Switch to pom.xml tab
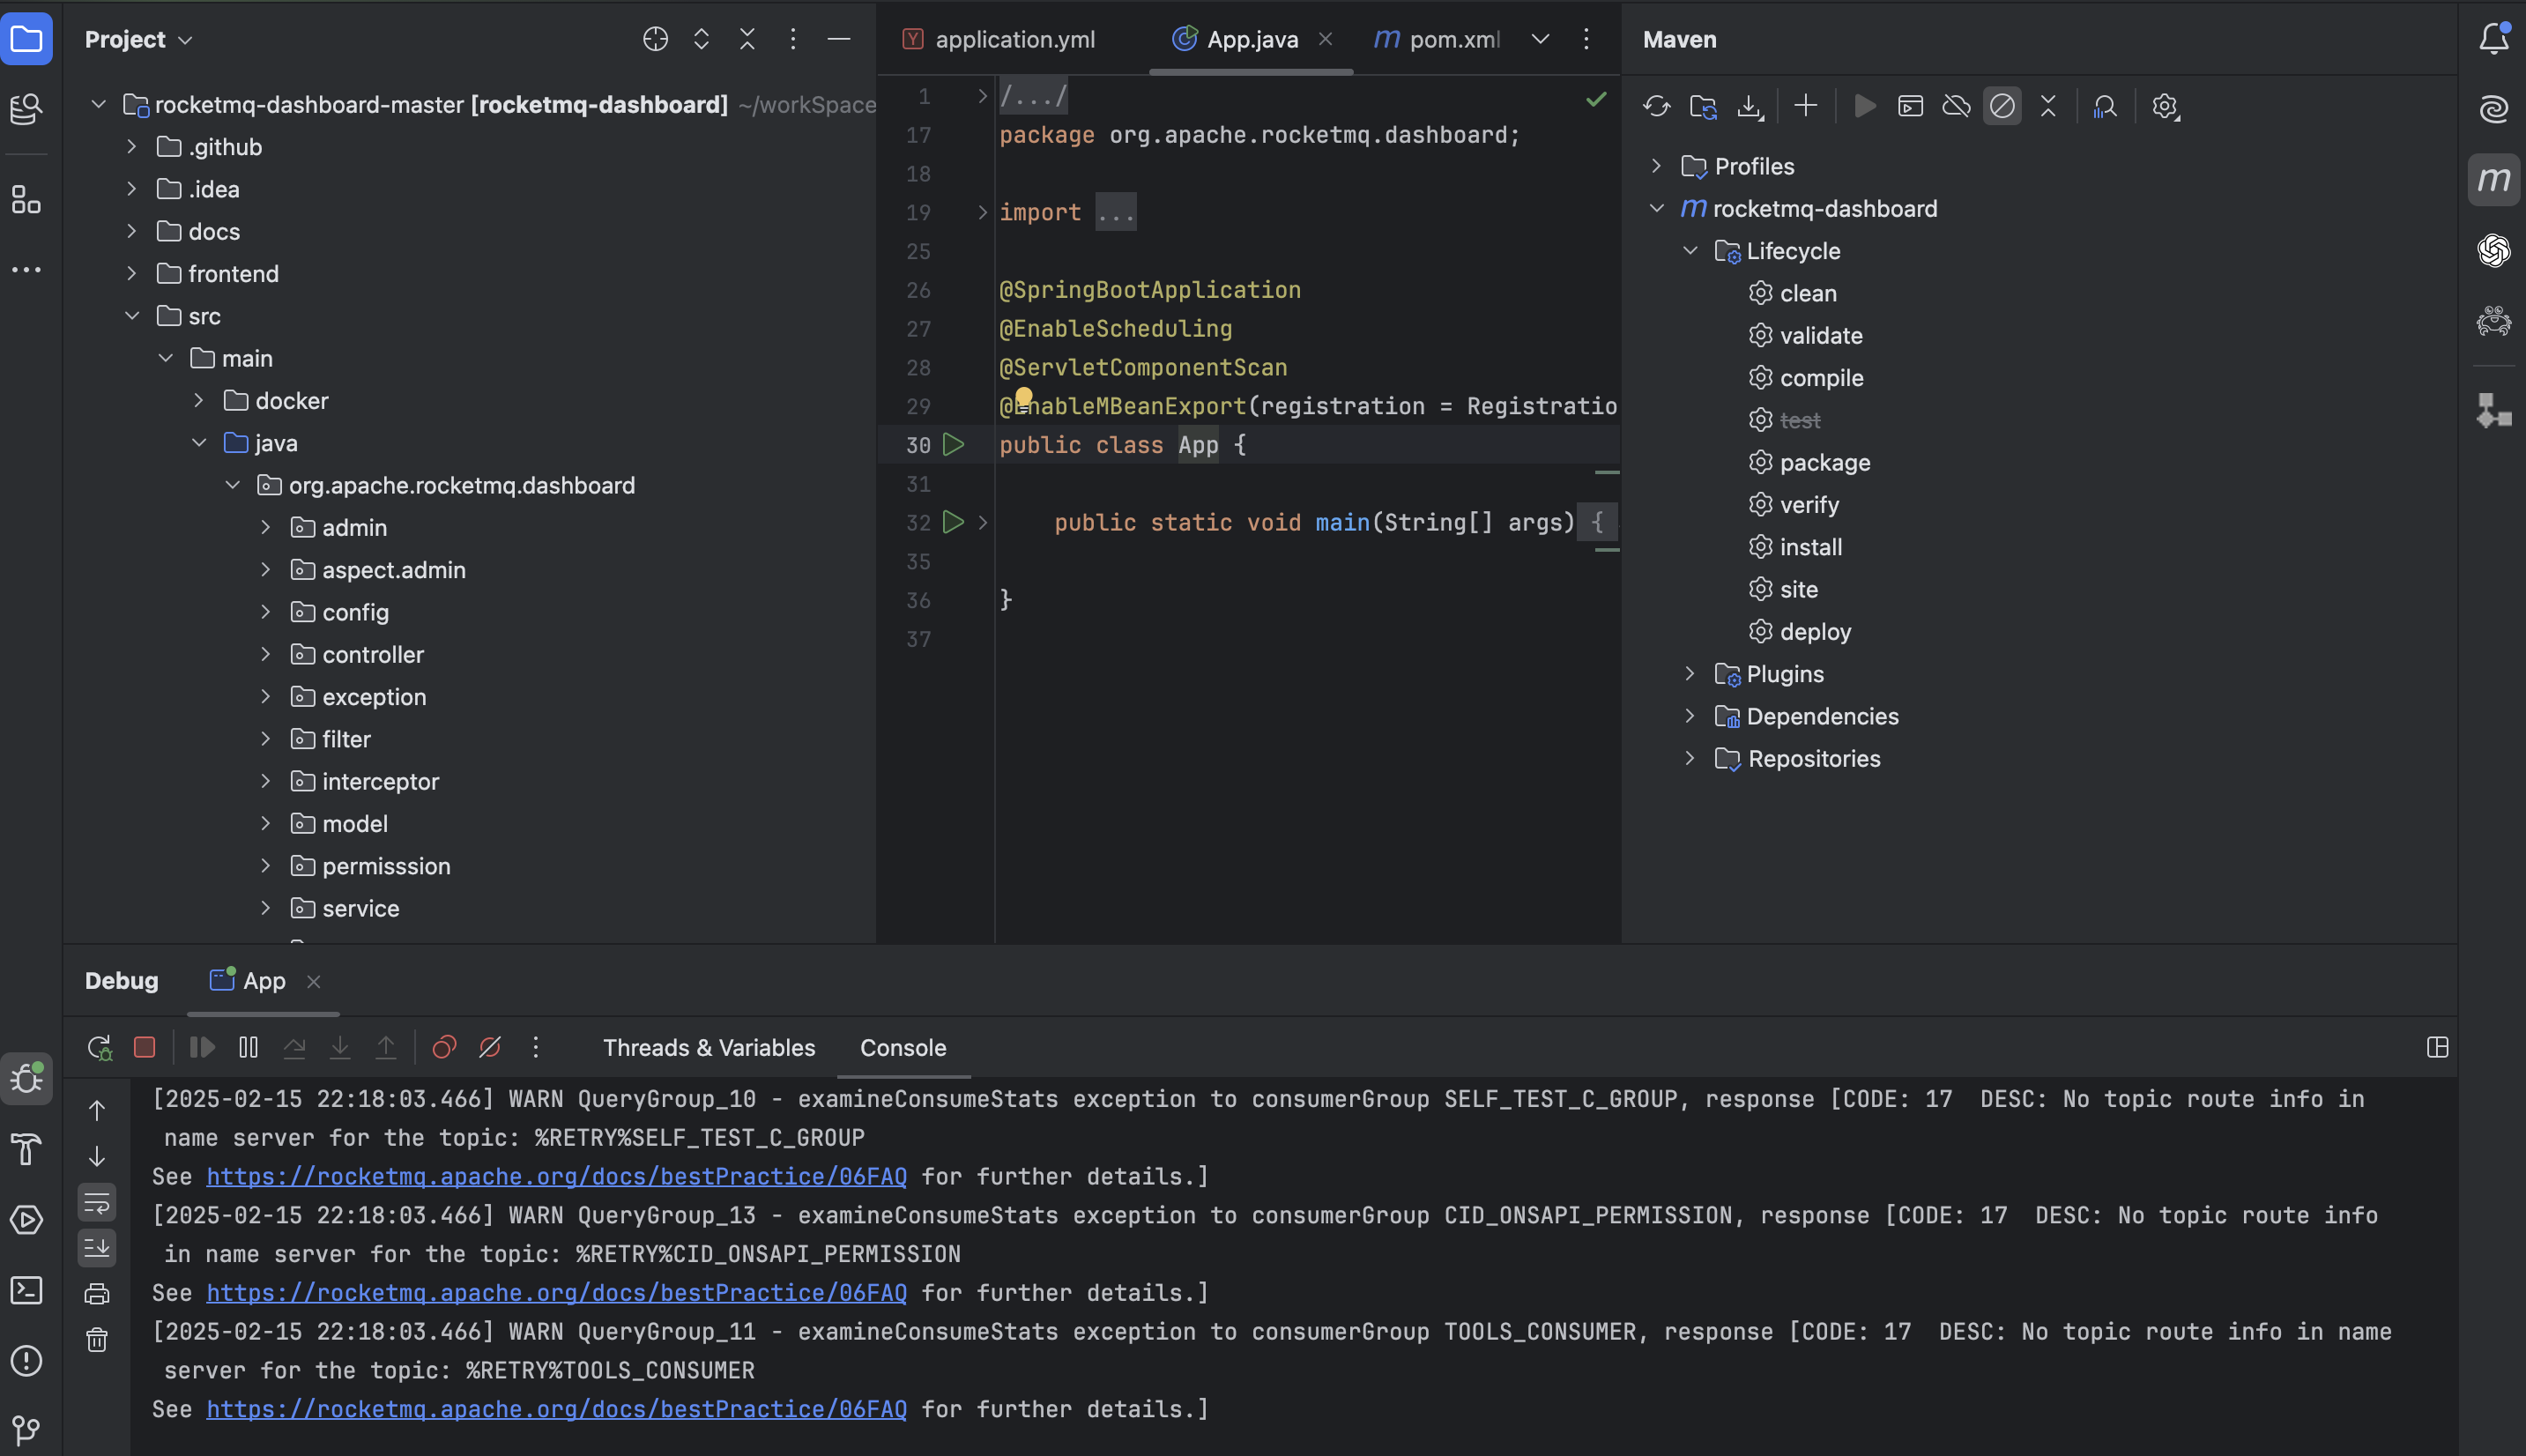 pyautogui.click(x=1437, y=39)
